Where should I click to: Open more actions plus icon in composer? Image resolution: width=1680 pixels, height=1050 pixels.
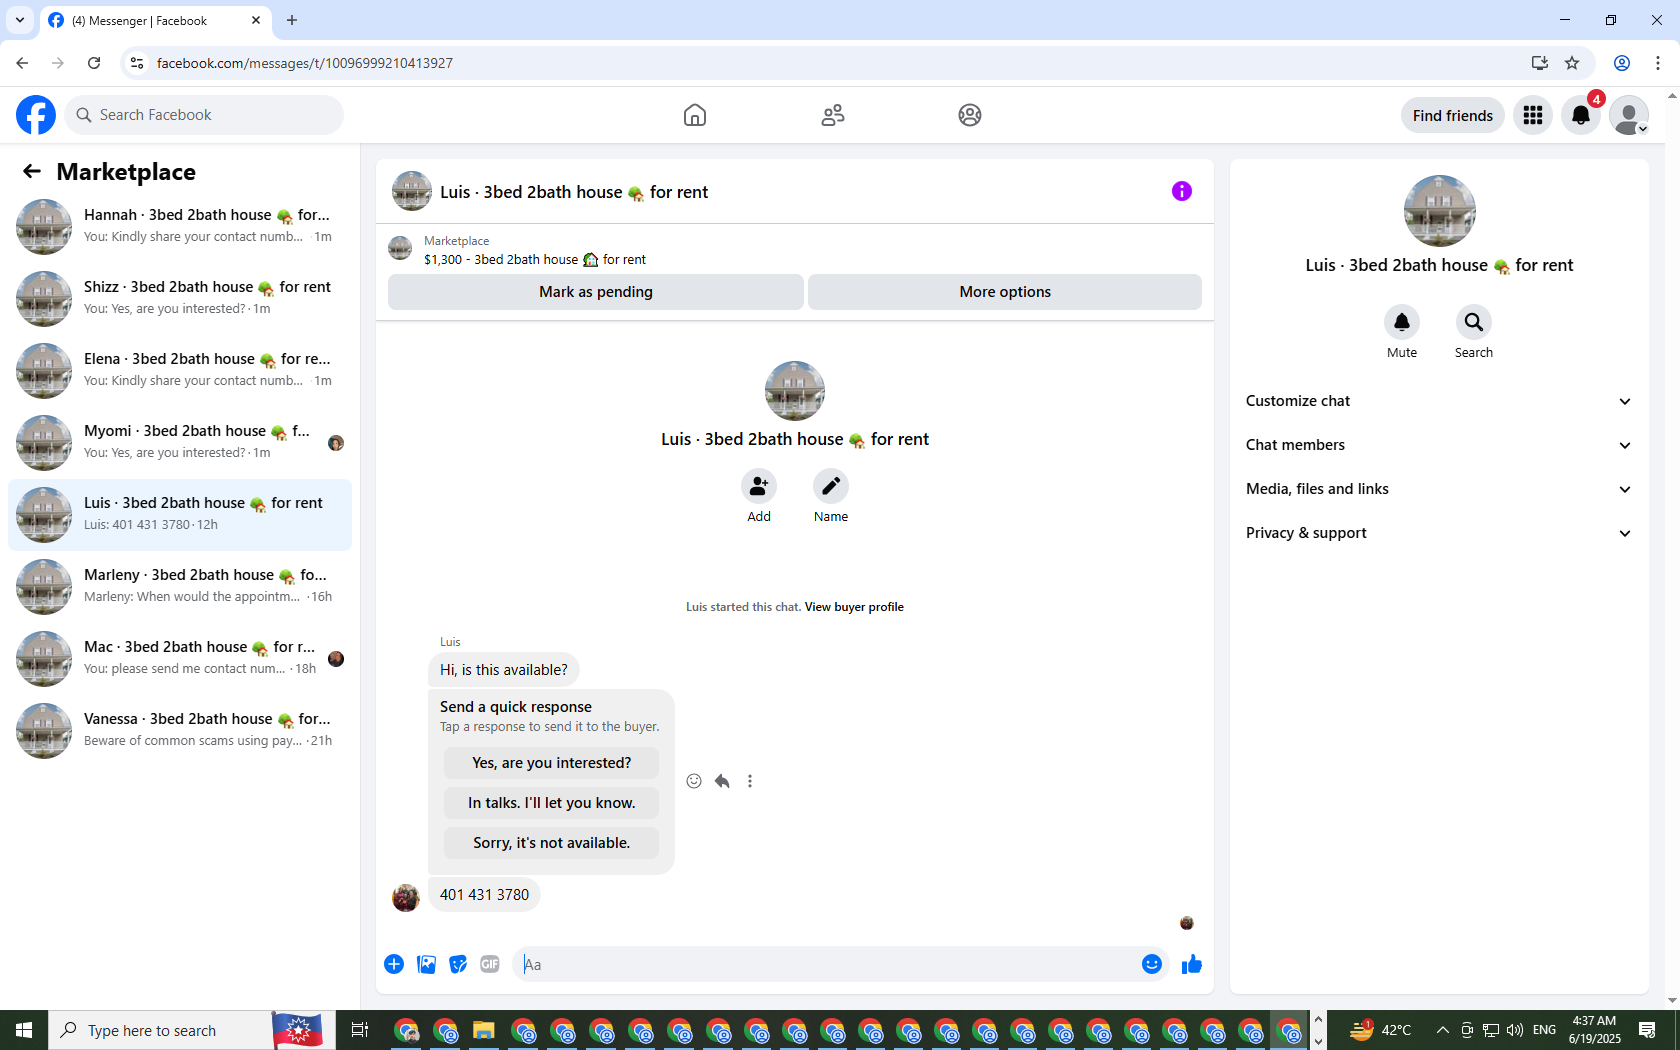tap(394, 964)
